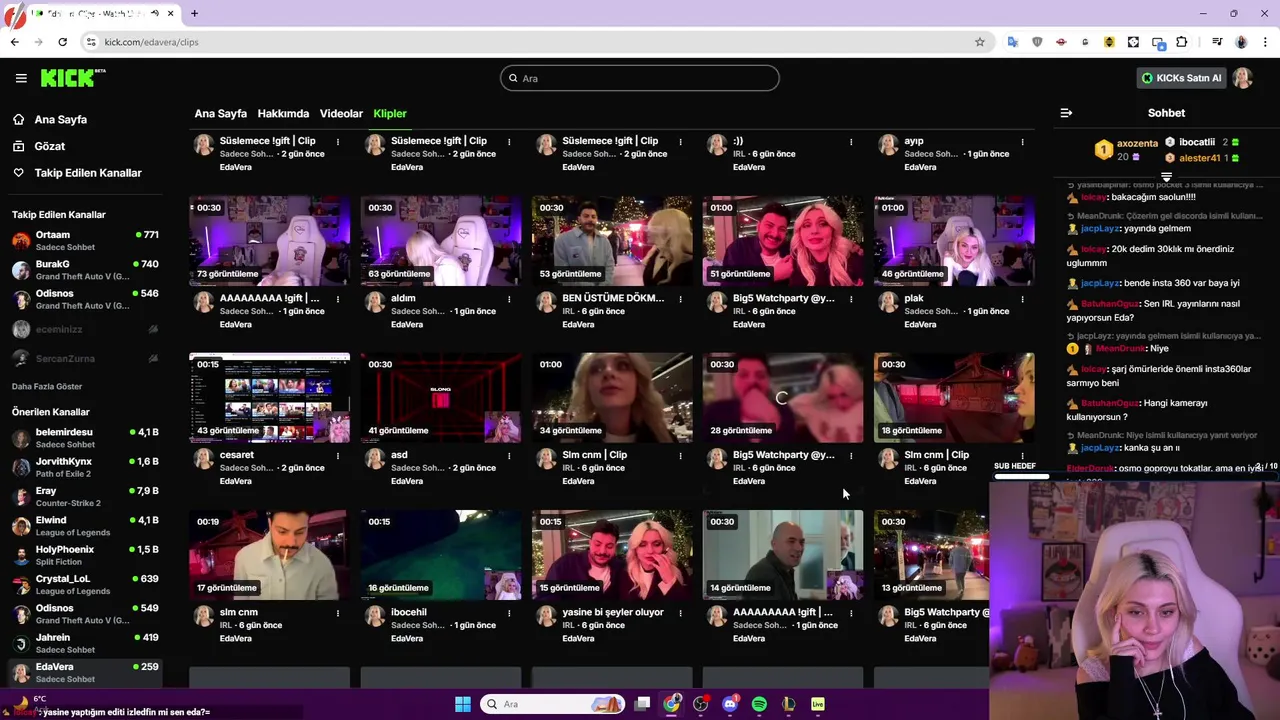Screen dimensions: 1280x720
Task: Open the hamburger menu beside Kick logo
Action: pyautogui.click(x=21, y=78)
